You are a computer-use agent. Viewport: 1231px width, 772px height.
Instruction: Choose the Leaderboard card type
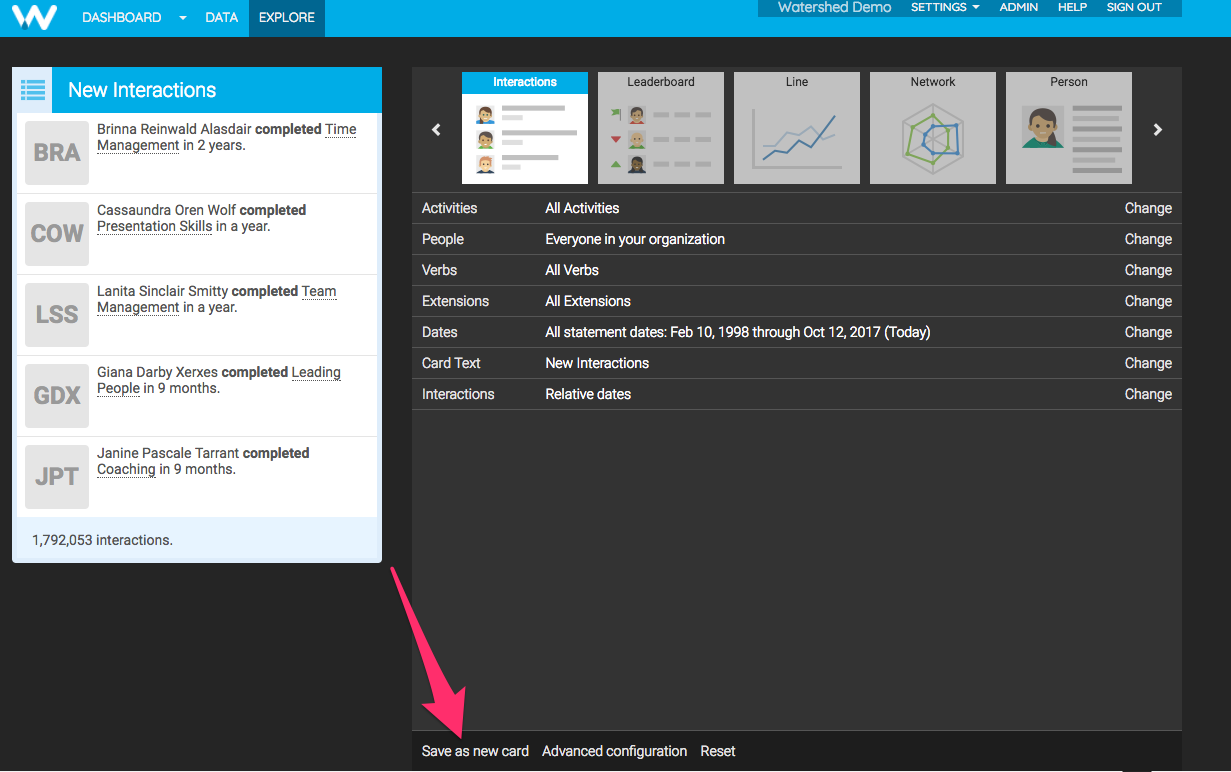(661, 128)
